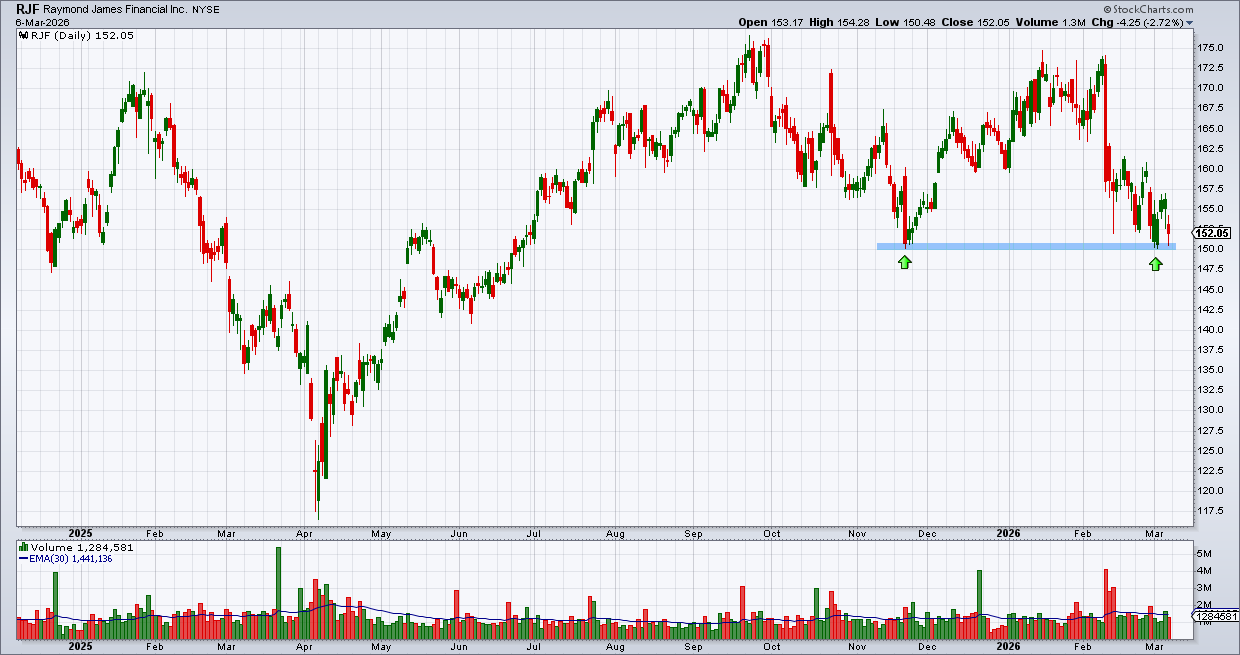Viewport: 1240px width, 655px height.
Task: Click the 120.0 price axis label
Action: 1211,490
